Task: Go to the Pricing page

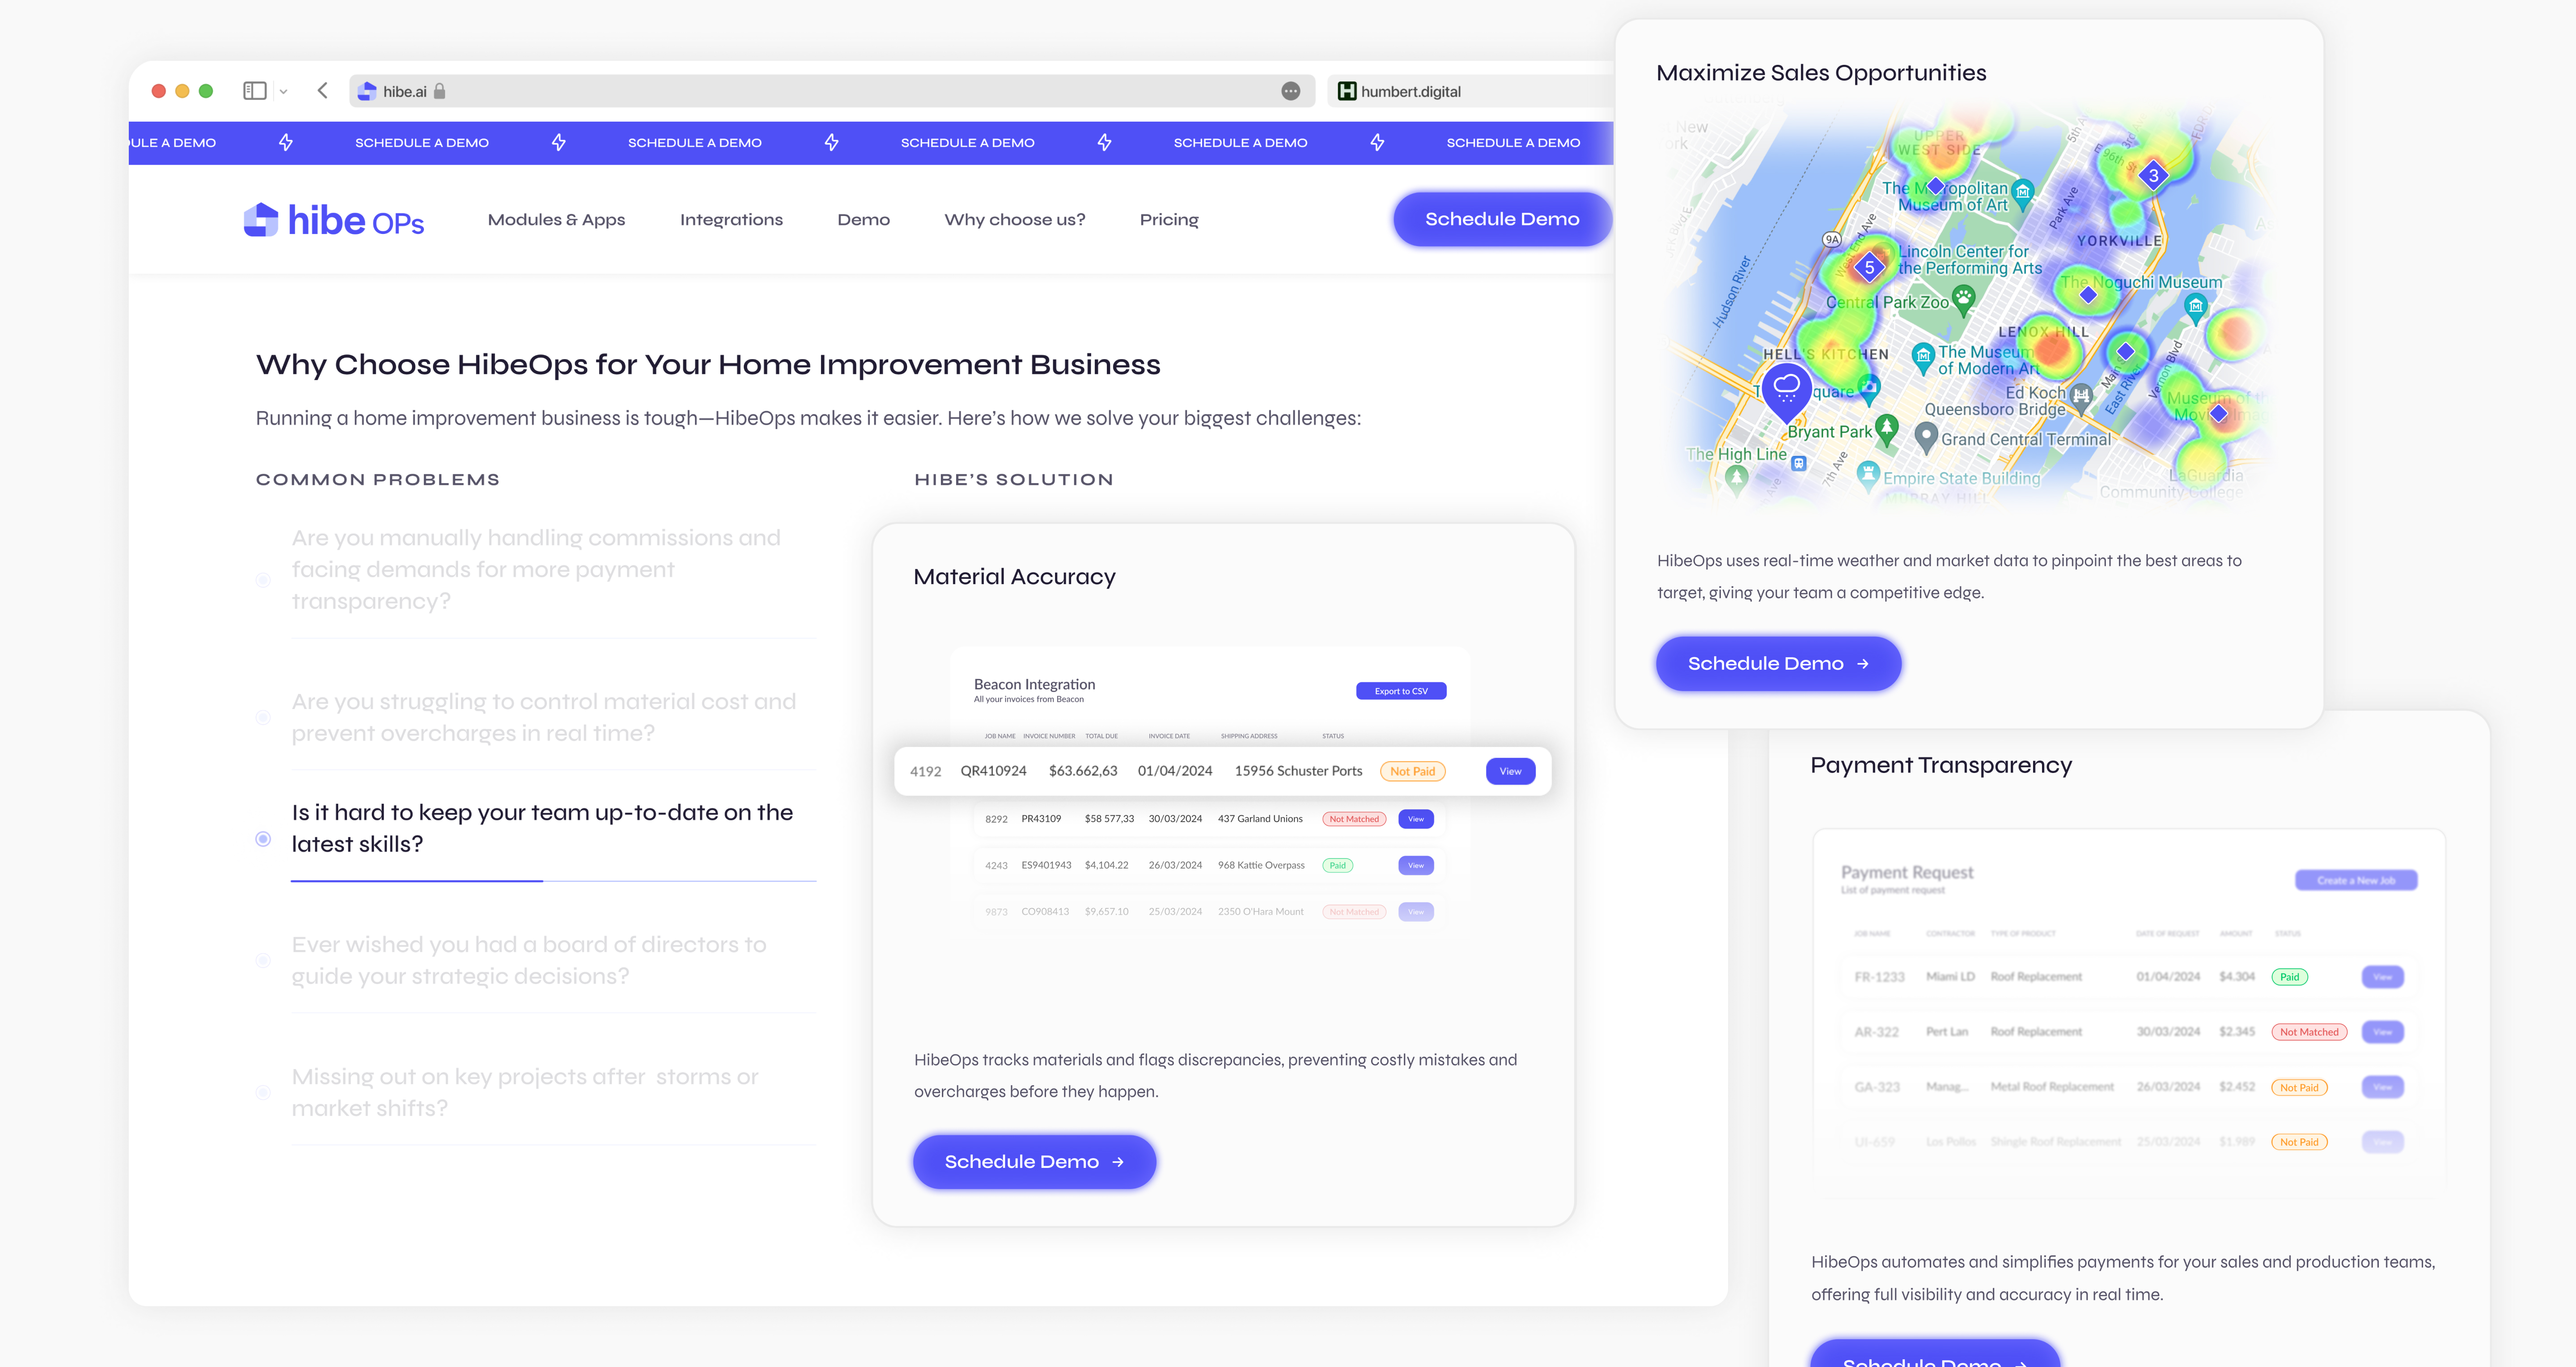Action: click(x=1168, y=220)
